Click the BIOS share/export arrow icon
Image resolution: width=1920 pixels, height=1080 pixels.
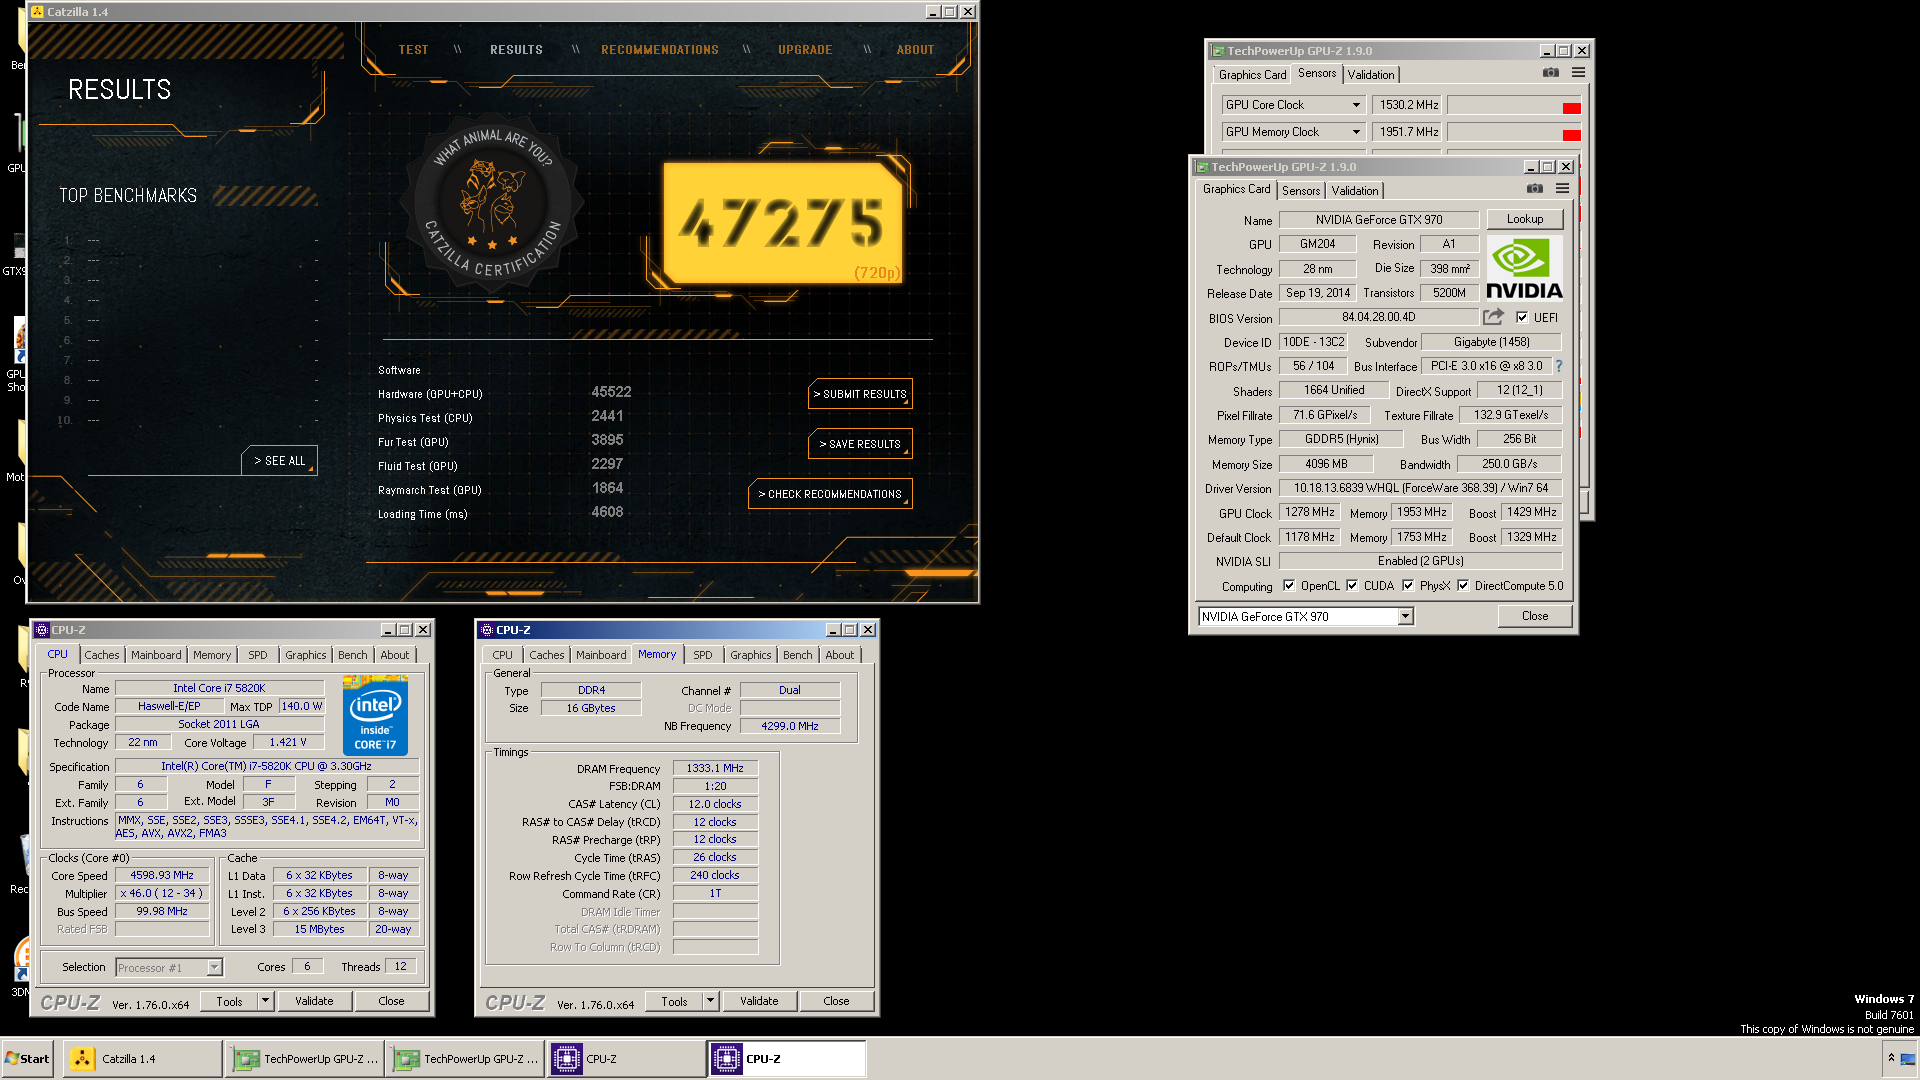pyautogui.click(x=1493, y=317)
